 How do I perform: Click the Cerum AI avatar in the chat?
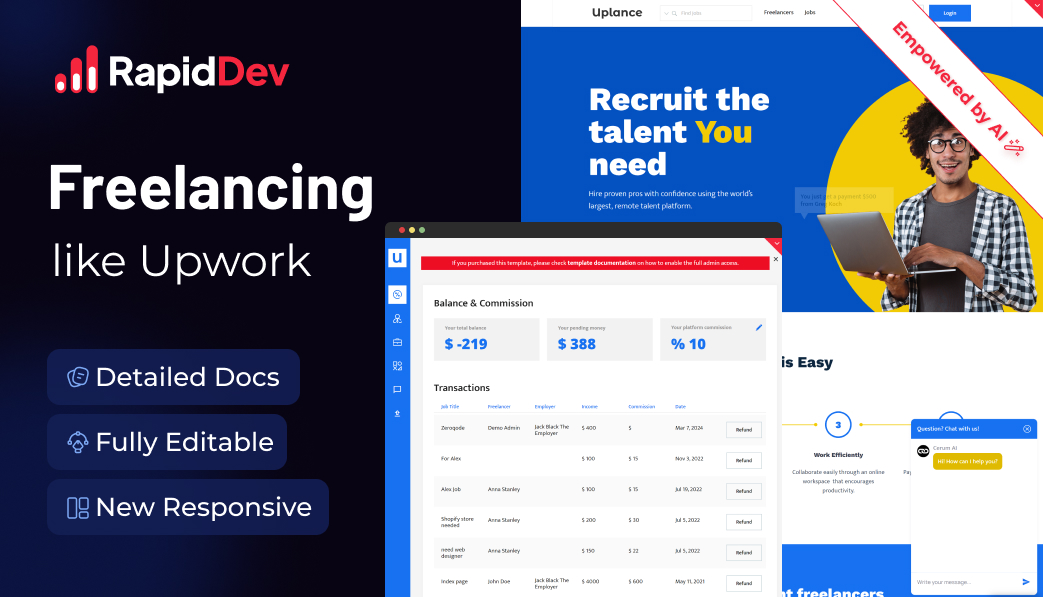click(923, 450)
